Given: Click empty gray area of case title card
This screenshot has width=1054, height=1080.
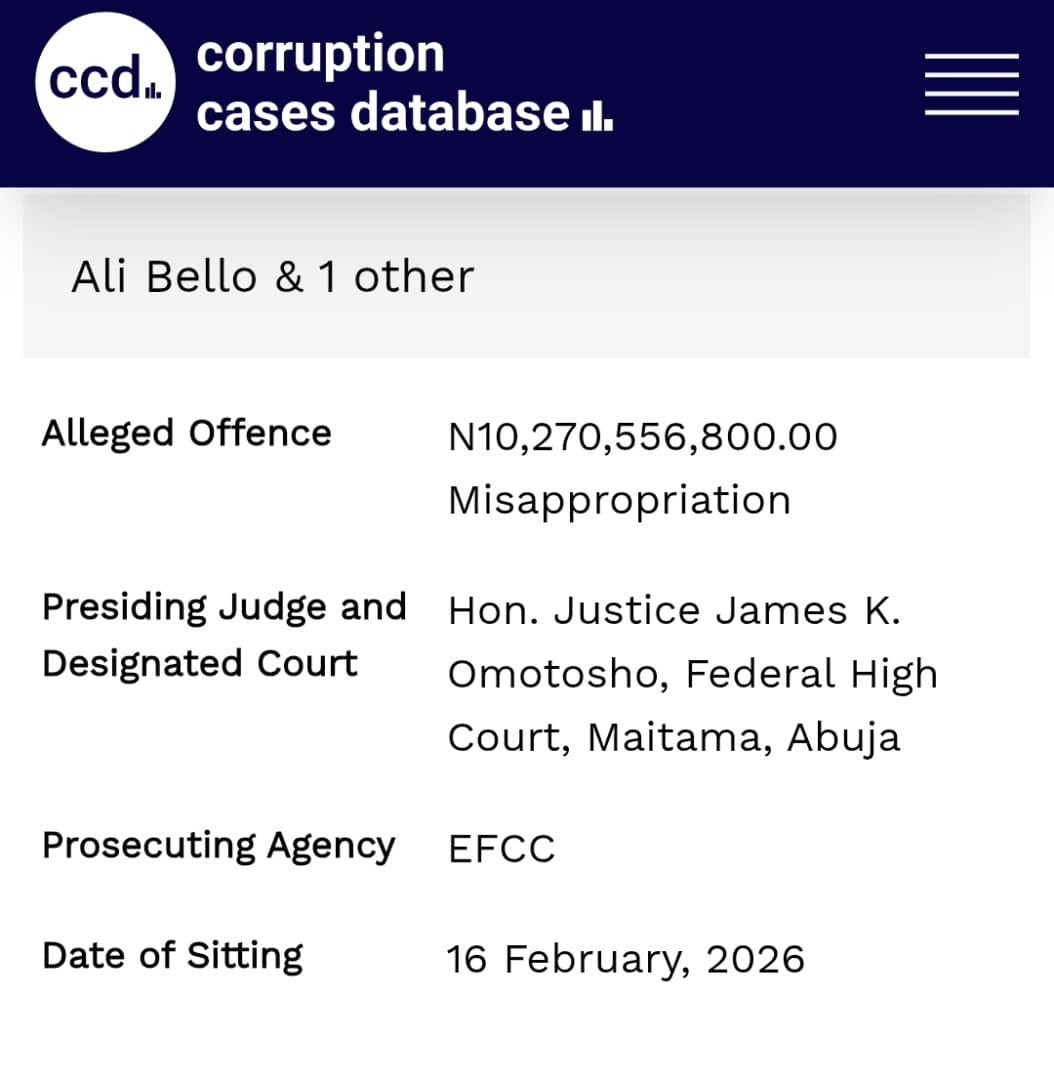Looking at the screenshot, I should (x=760, y=280).
